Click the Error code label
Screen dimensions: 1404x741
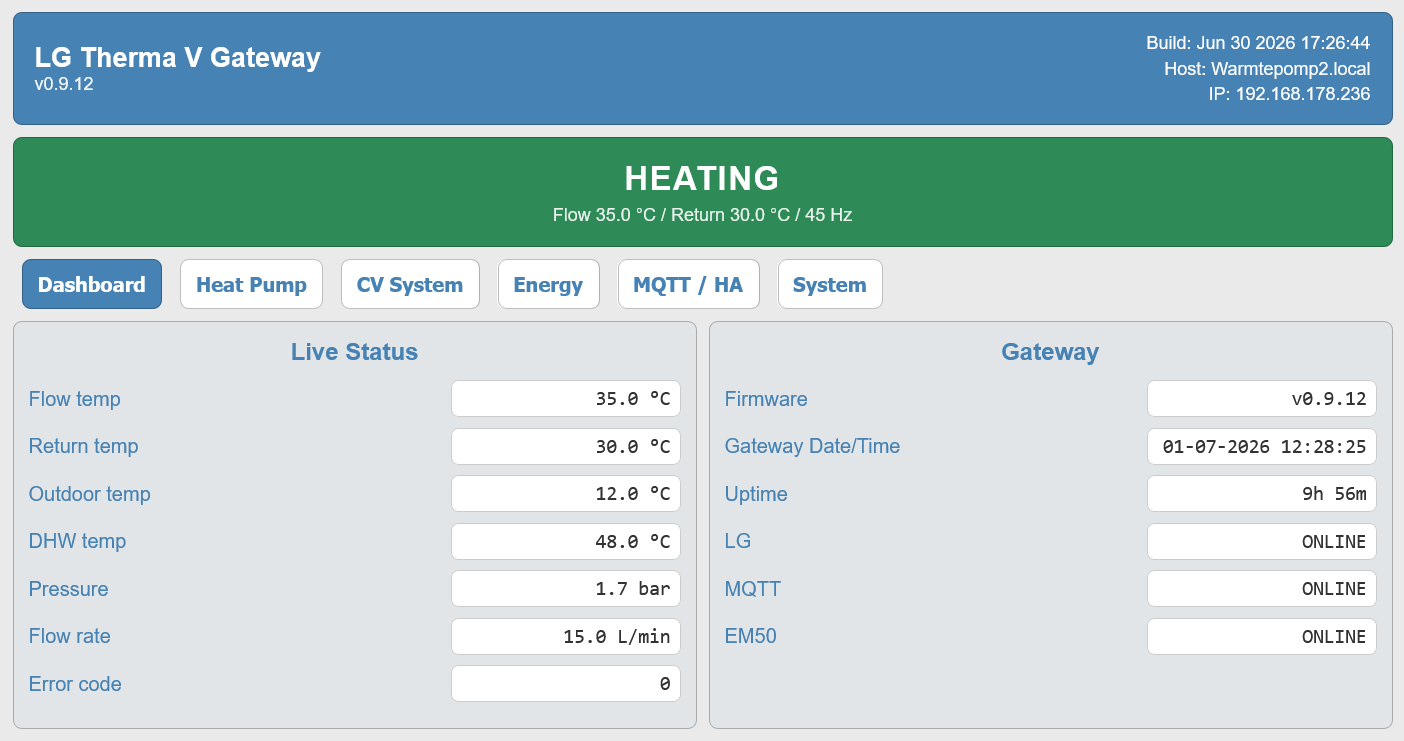point(75,684)
